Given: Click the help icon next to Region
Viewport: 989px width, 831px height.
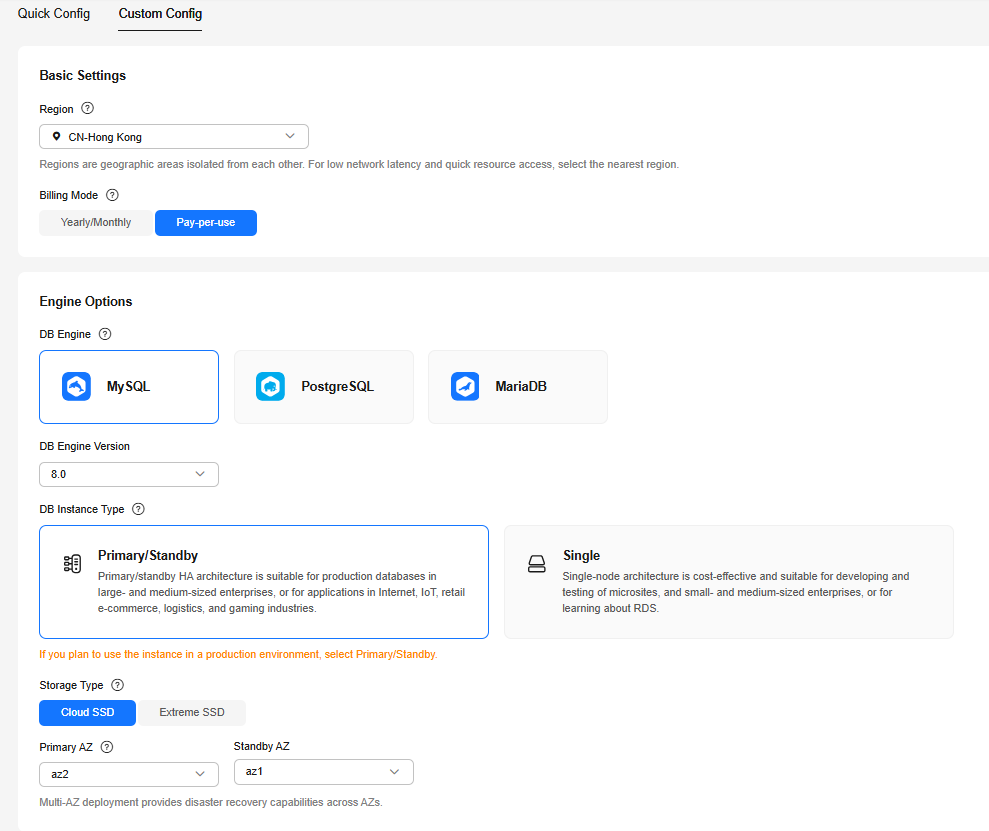Looking at the screenshot, I should (x=87, y=108).
